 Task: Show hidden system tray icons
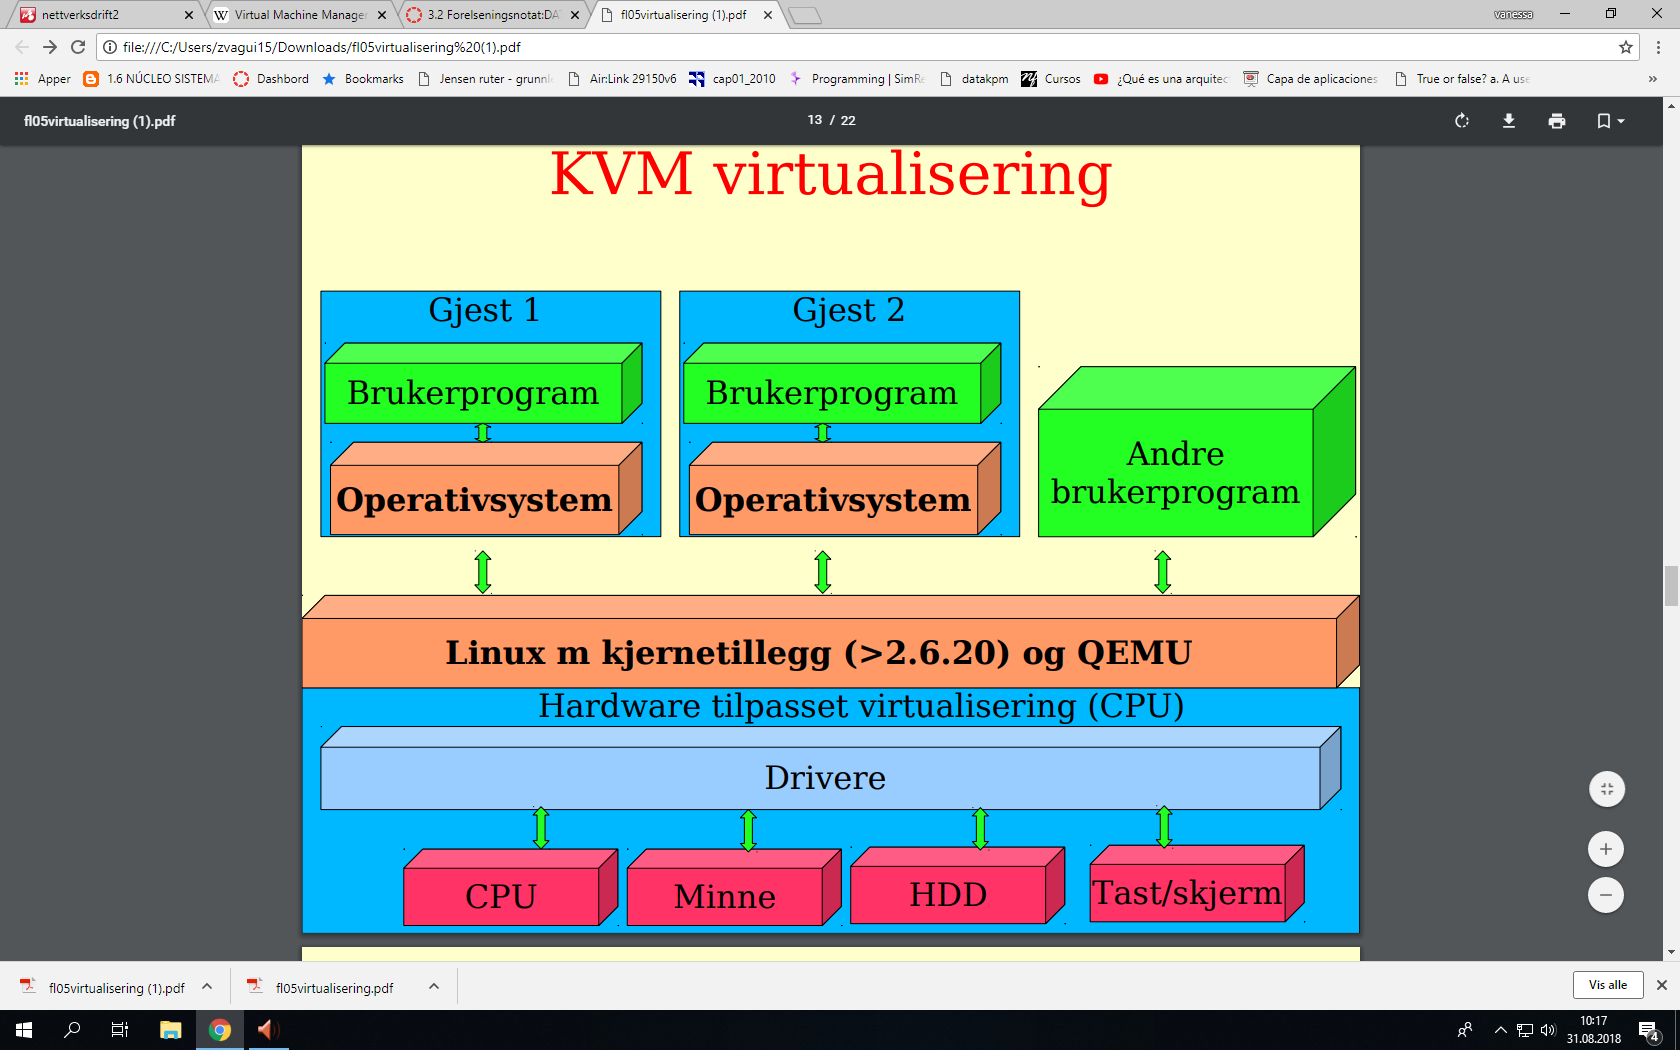(x=1501, y=1030)
